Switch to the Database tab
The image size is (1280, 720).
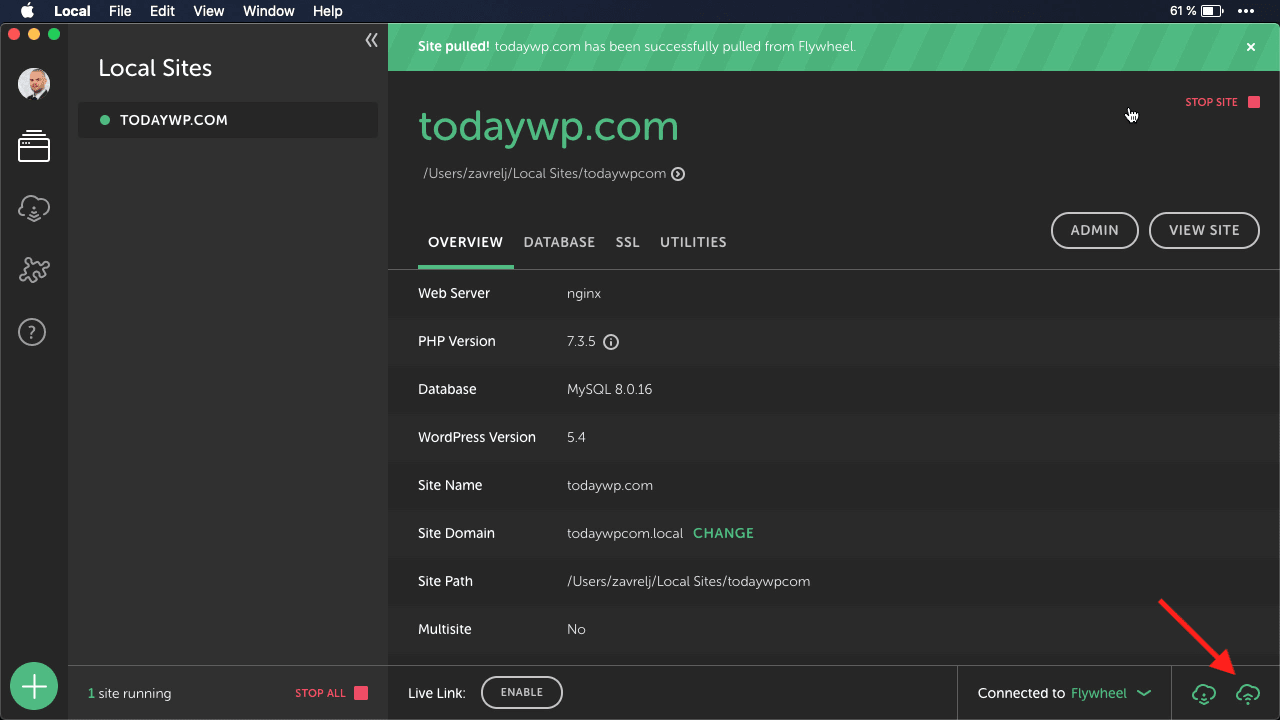pyautogui.click(x=559, y=242)
